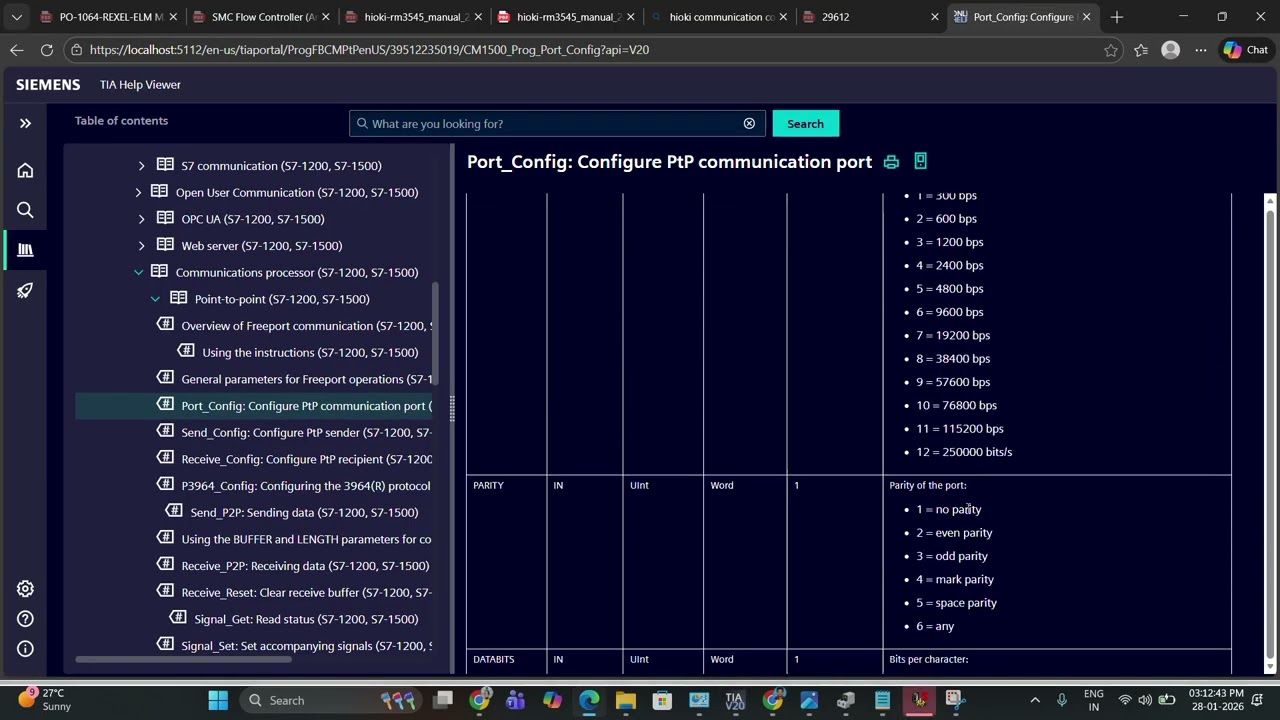The height and width of the screenshot is (720, 1280).
Task: Open the info icon in sidebar
Action: (x=25, y=649)
